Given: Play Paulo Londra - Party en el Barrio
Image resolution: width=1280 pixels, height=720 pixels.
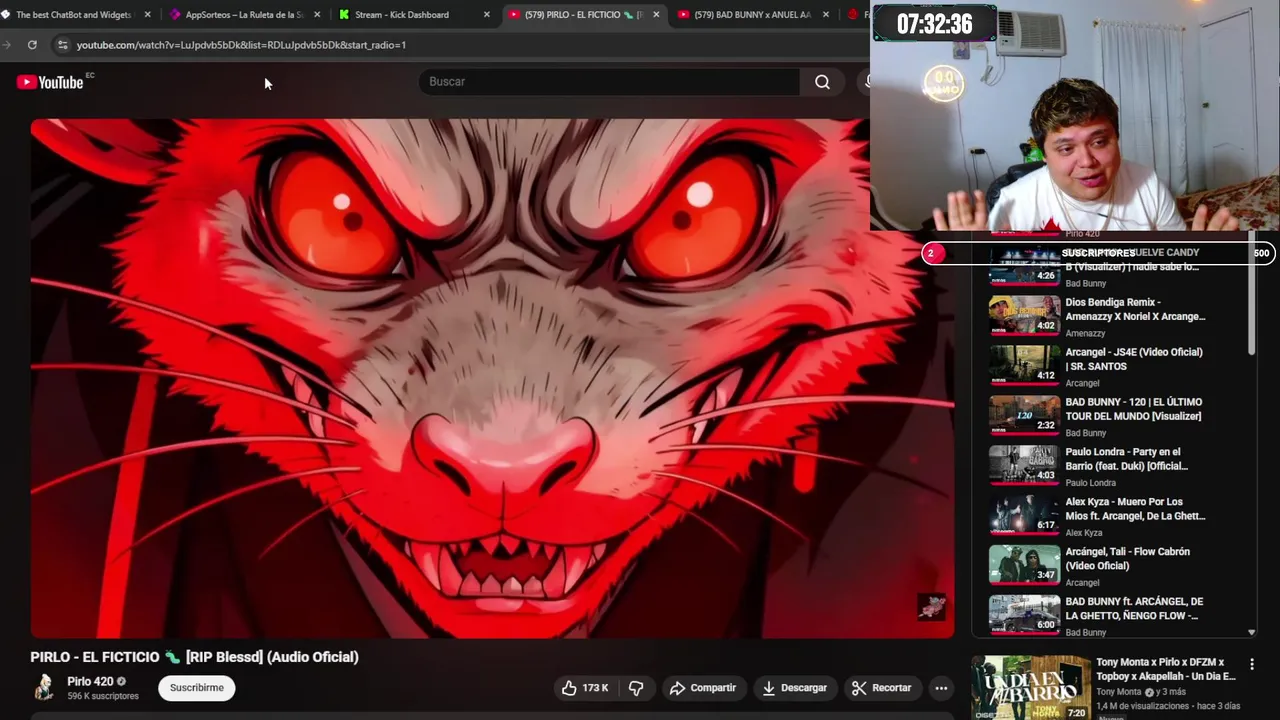Looking at the screenshot, I should [x=1024, y=464].
